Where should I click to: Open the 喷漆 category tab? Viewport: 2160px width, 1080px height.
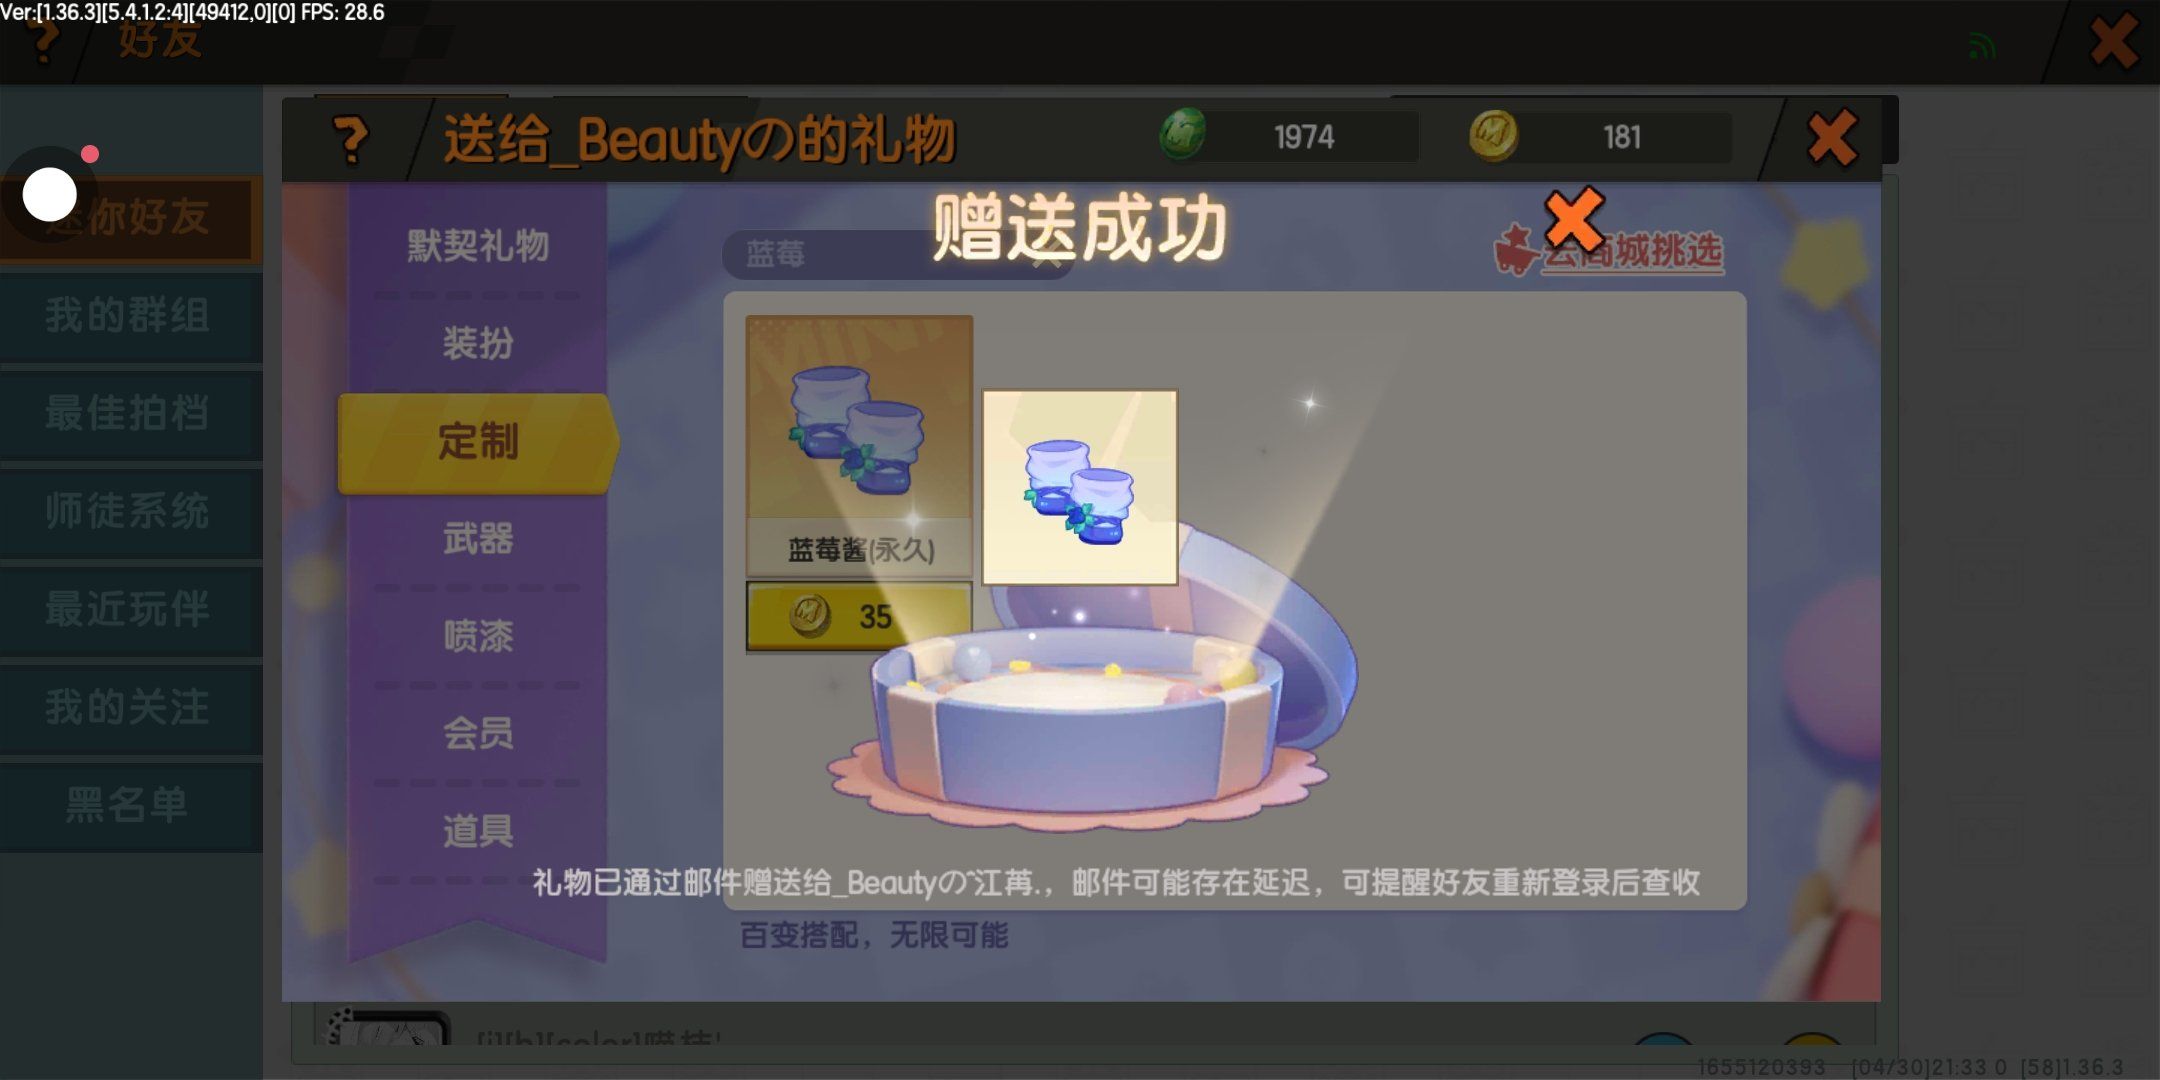pos(477,635)
